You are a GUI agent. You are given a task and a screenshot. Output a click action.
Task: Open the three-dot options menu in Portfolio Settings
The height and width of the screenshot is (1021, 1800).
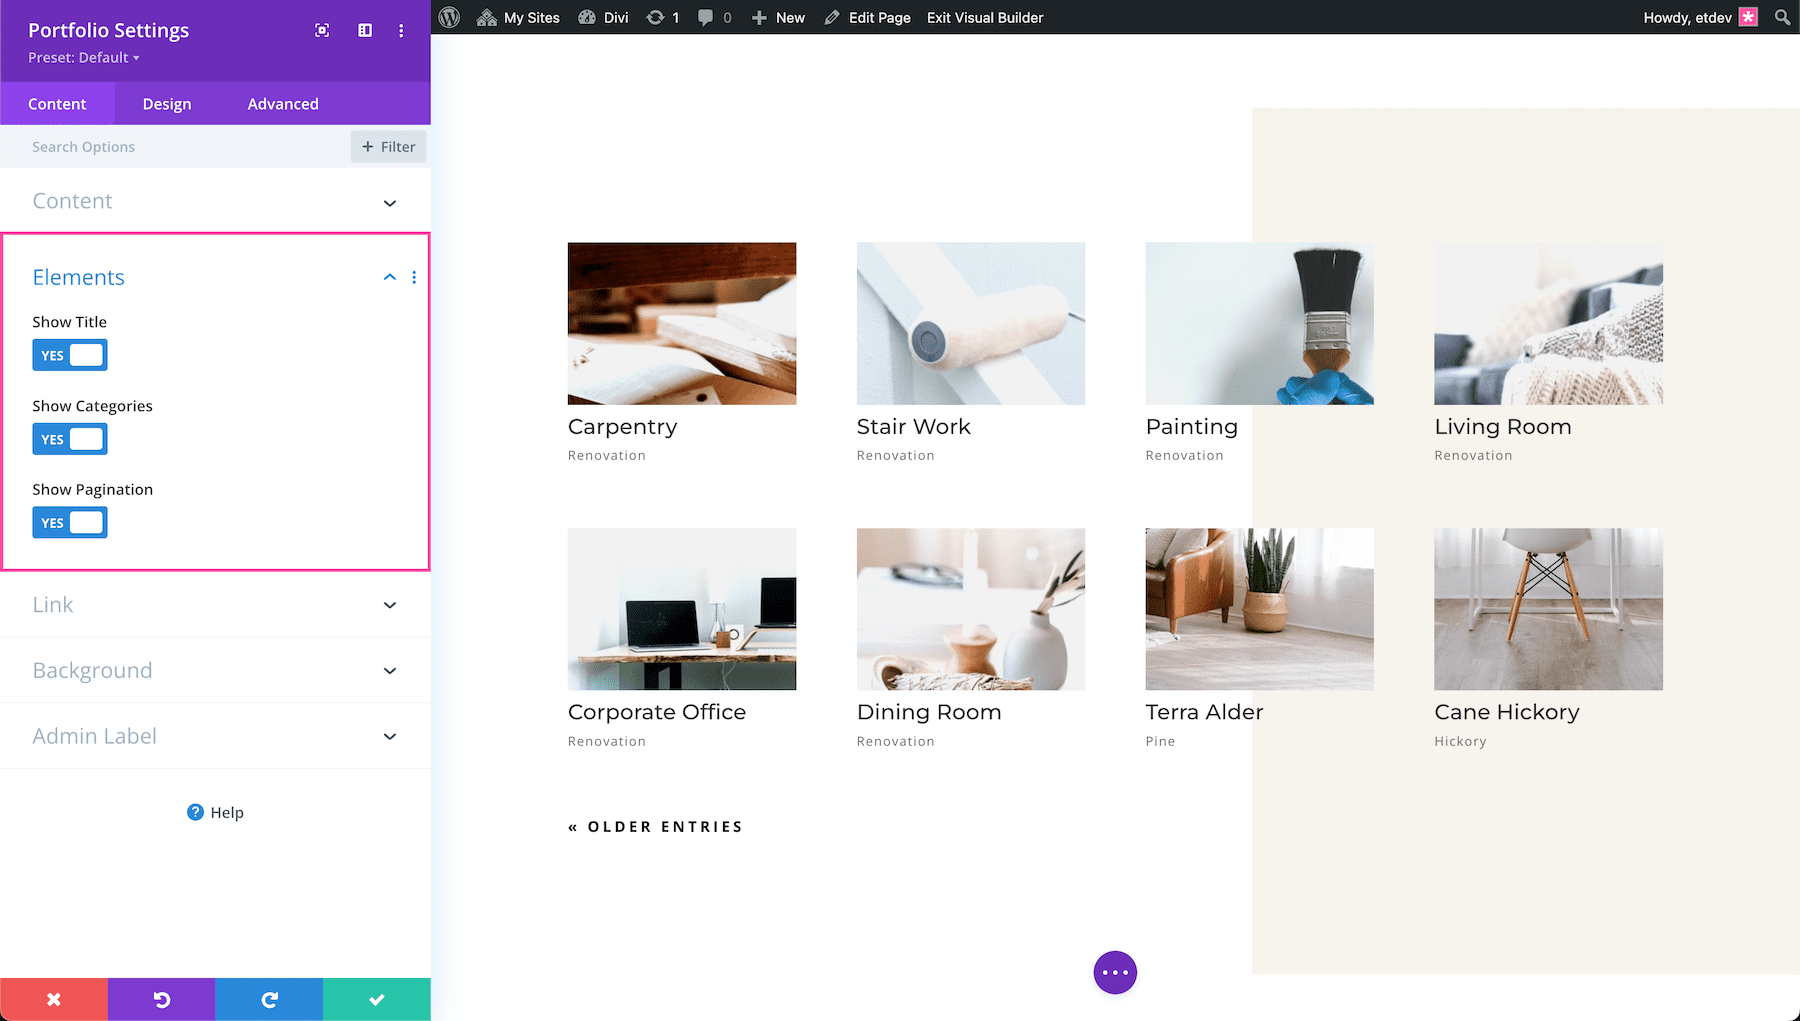point(401,30)
